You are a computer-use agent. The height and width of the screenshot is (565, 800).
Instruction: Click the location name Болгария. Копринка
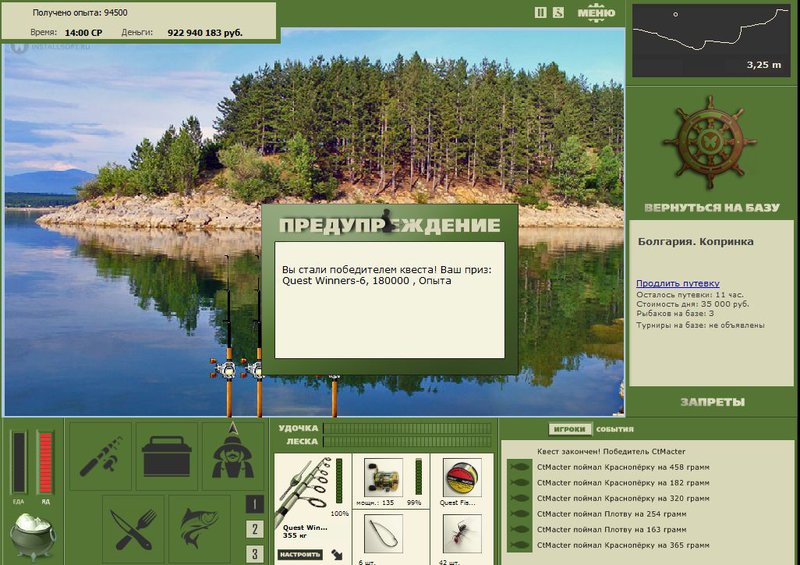[695, 241]
